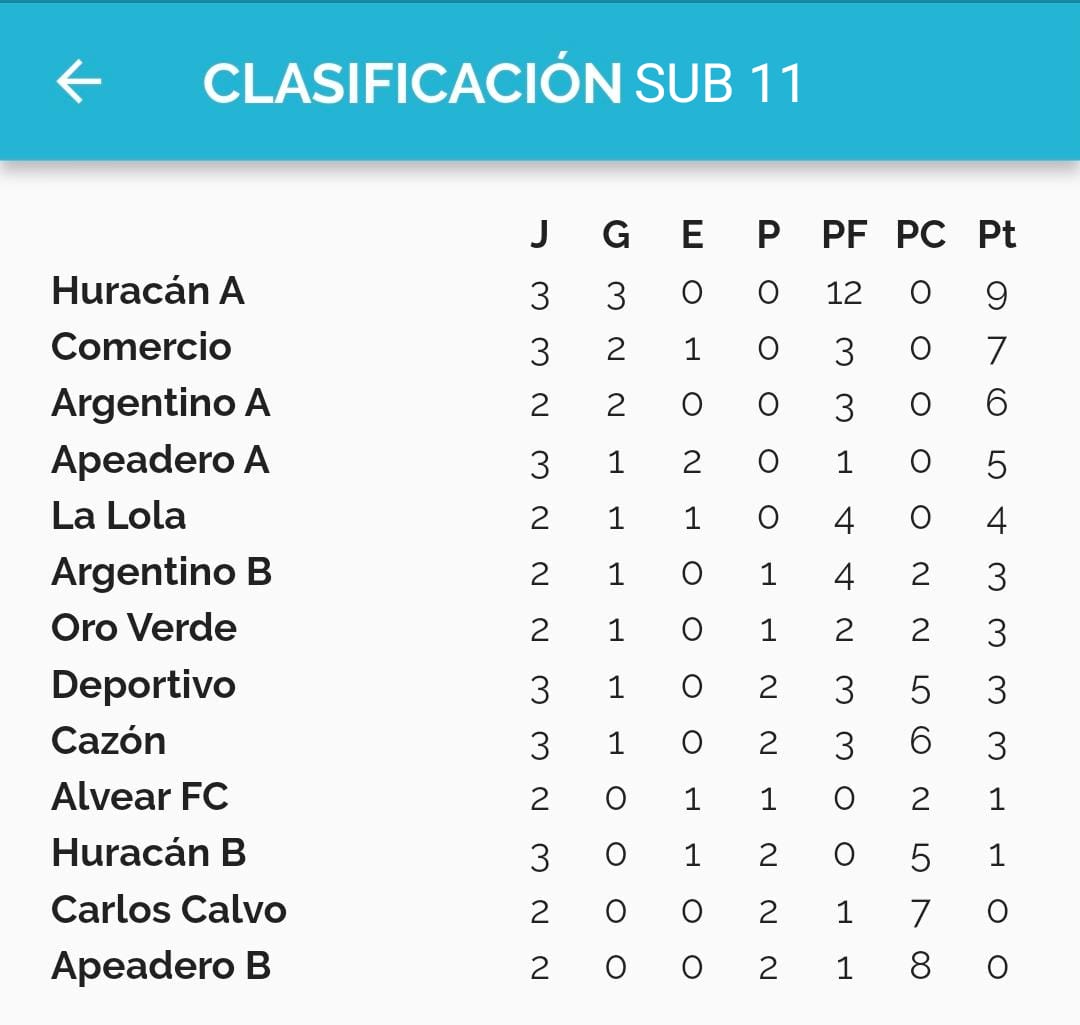Tap the Clasificación Sub 11 title
Viewport: 1080px width, 1025px height.
coord(503,83)
